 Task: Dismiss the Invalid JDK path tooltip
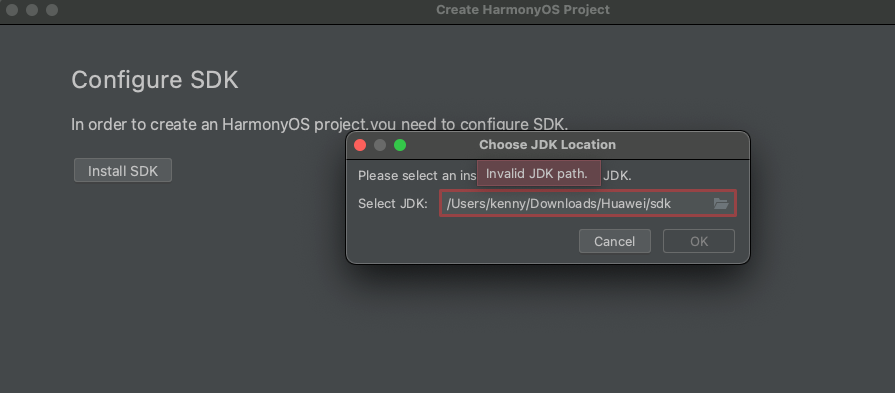(539, 173)
